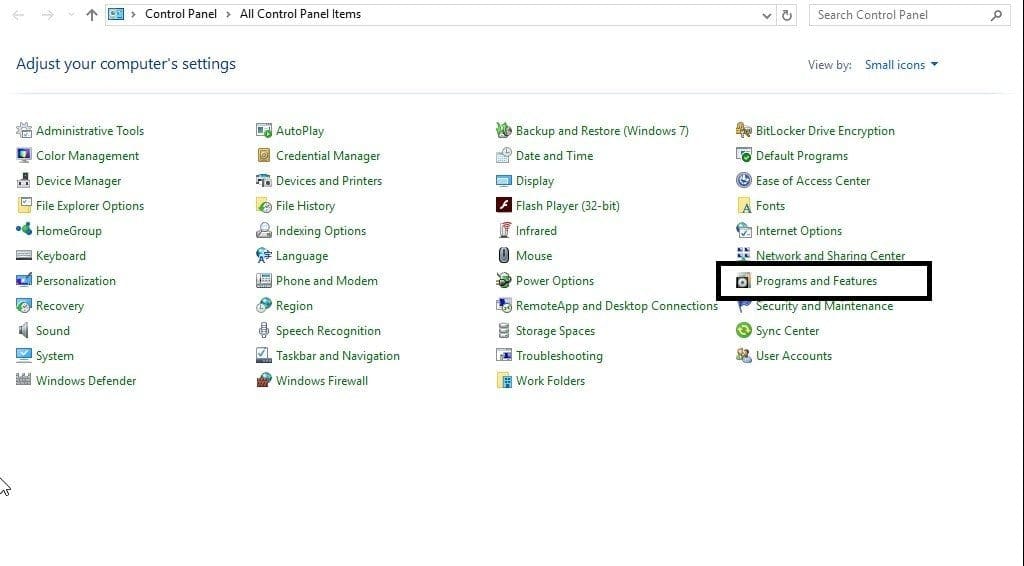Image resolution: width=1024 pixels, height=566 pixels.
Task: Click the Back navigation arrow
Action: pyautogui.click(x=18, y=14)
